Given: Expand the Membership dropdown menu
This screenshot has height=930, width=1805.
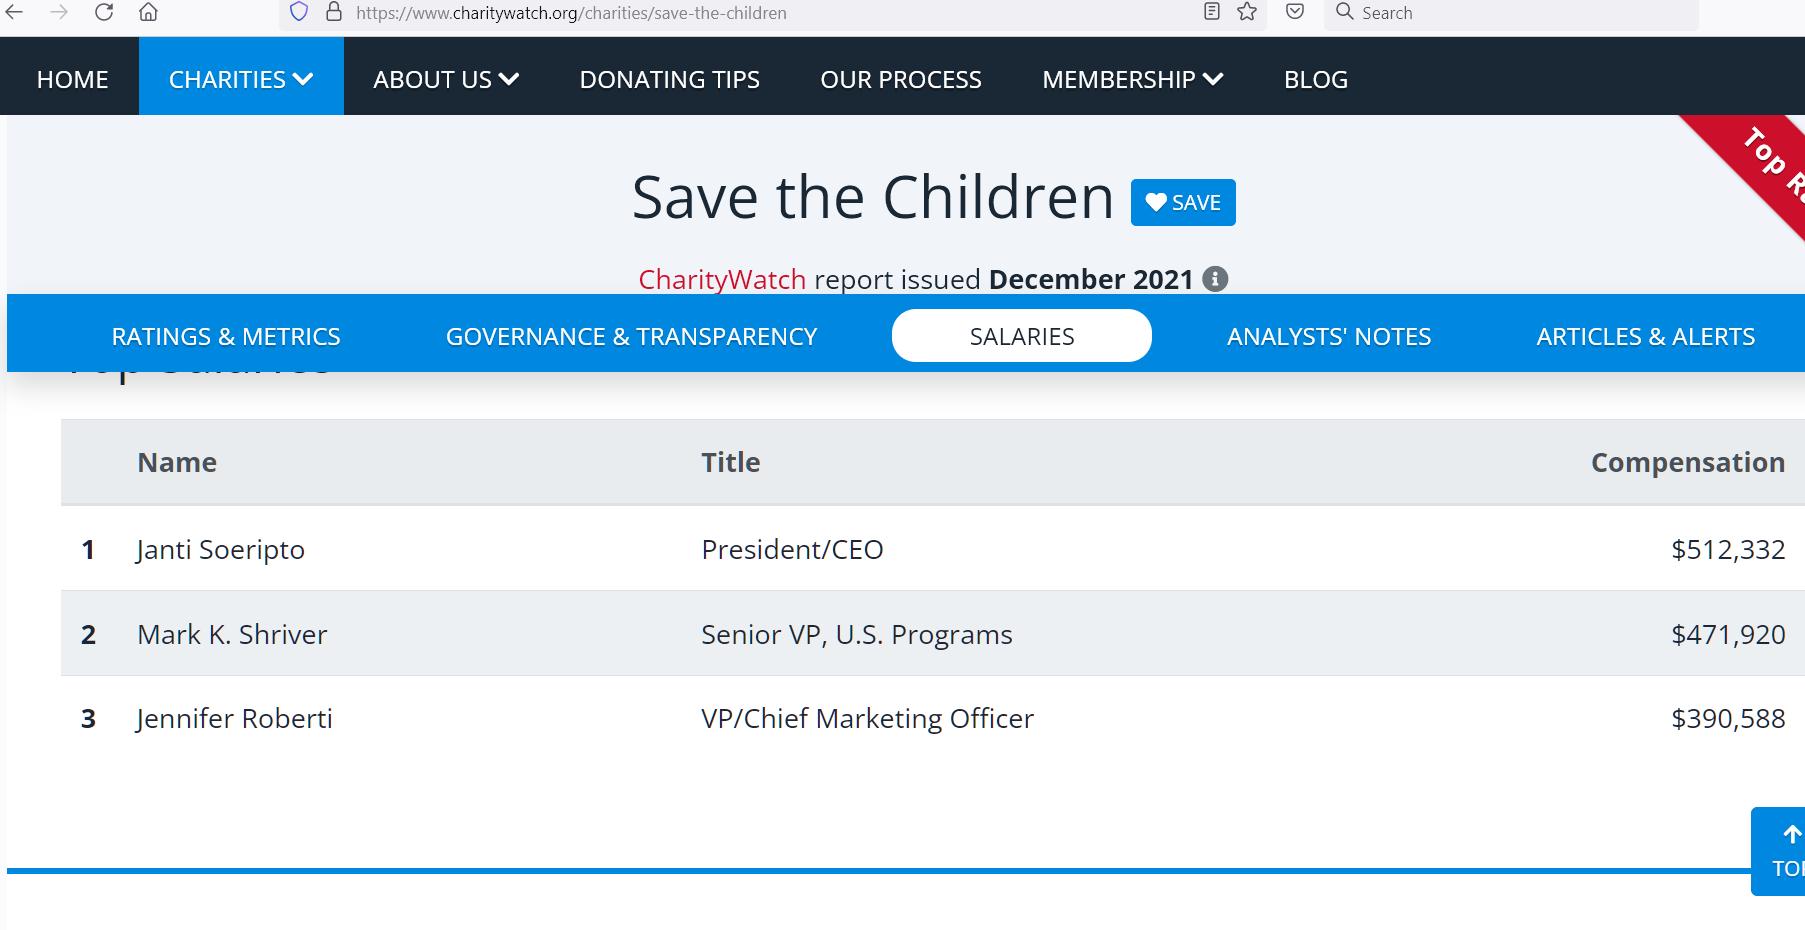Looking at the screenshot, I should coord(1133,79).
